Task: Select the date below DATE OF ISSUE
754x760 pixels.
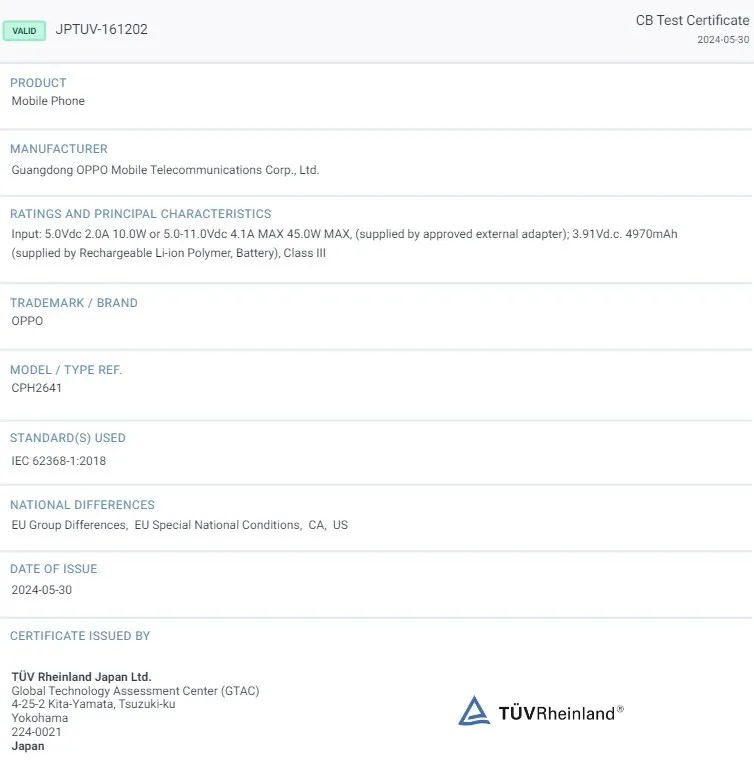Action: coord(41,590)
